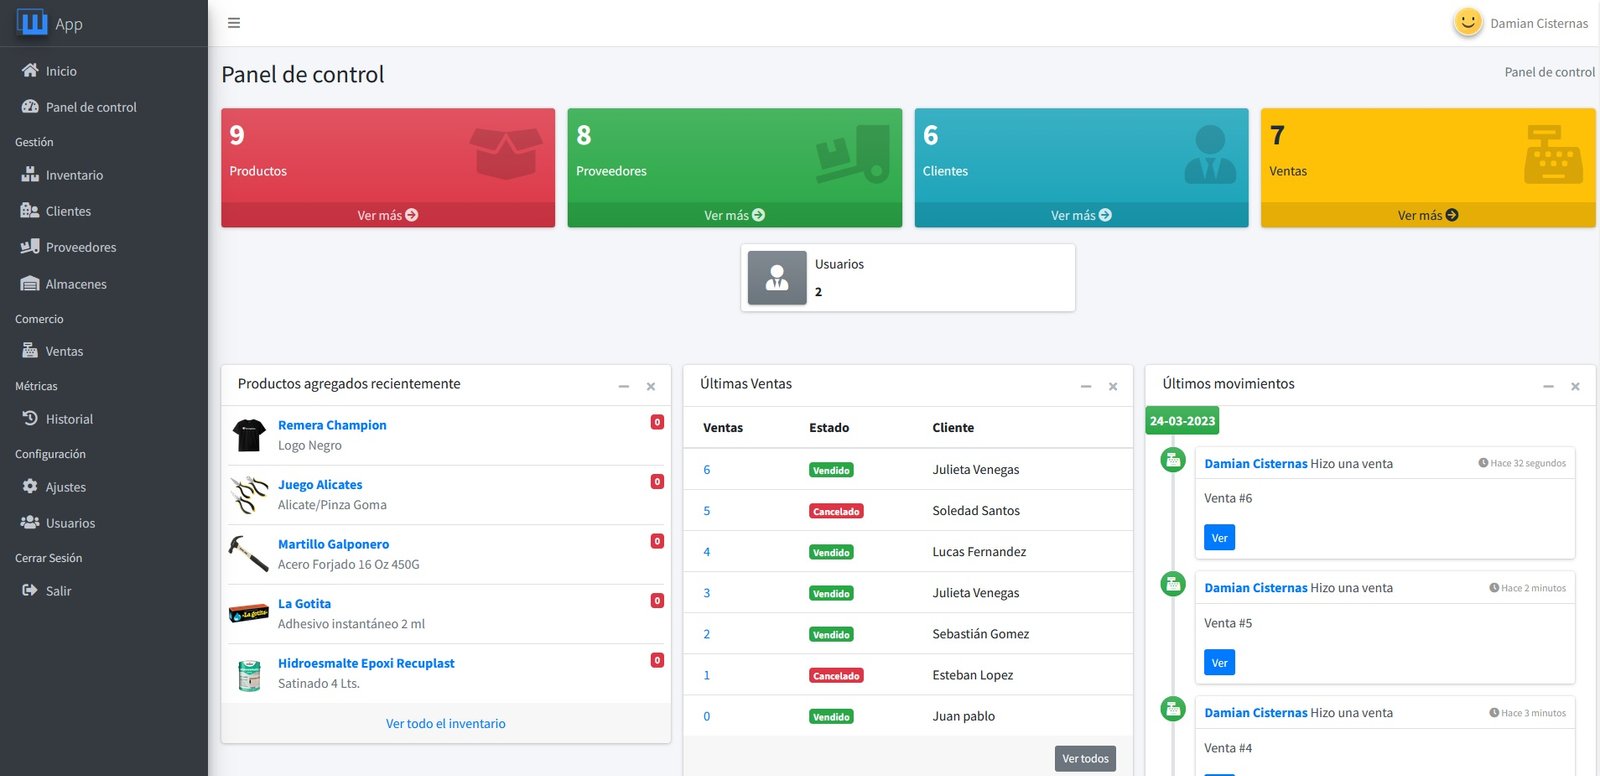The image size is (1600, 776).
Task: Click the 24-03-2023 date label
Action: (1182, 420)
